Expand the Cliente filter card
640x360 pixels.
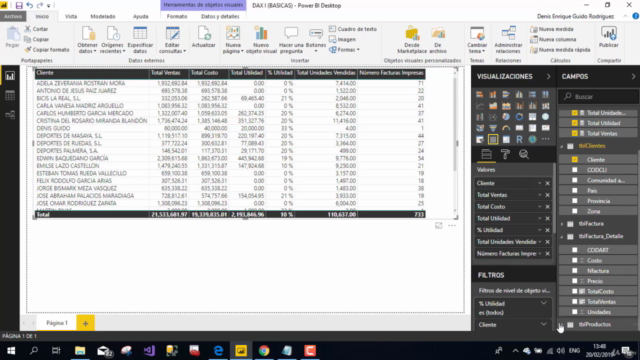click(x=544, y=324)
